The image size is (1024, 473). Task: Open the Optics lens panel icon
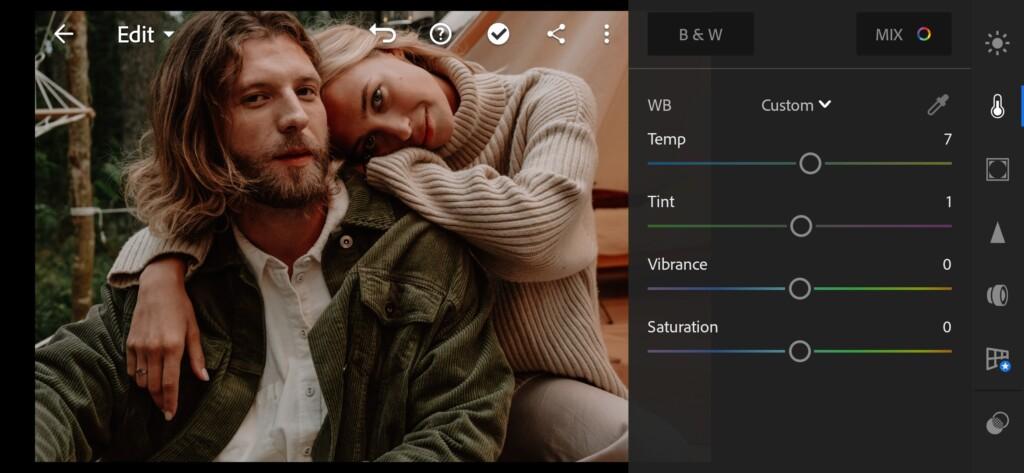(997, 295)
